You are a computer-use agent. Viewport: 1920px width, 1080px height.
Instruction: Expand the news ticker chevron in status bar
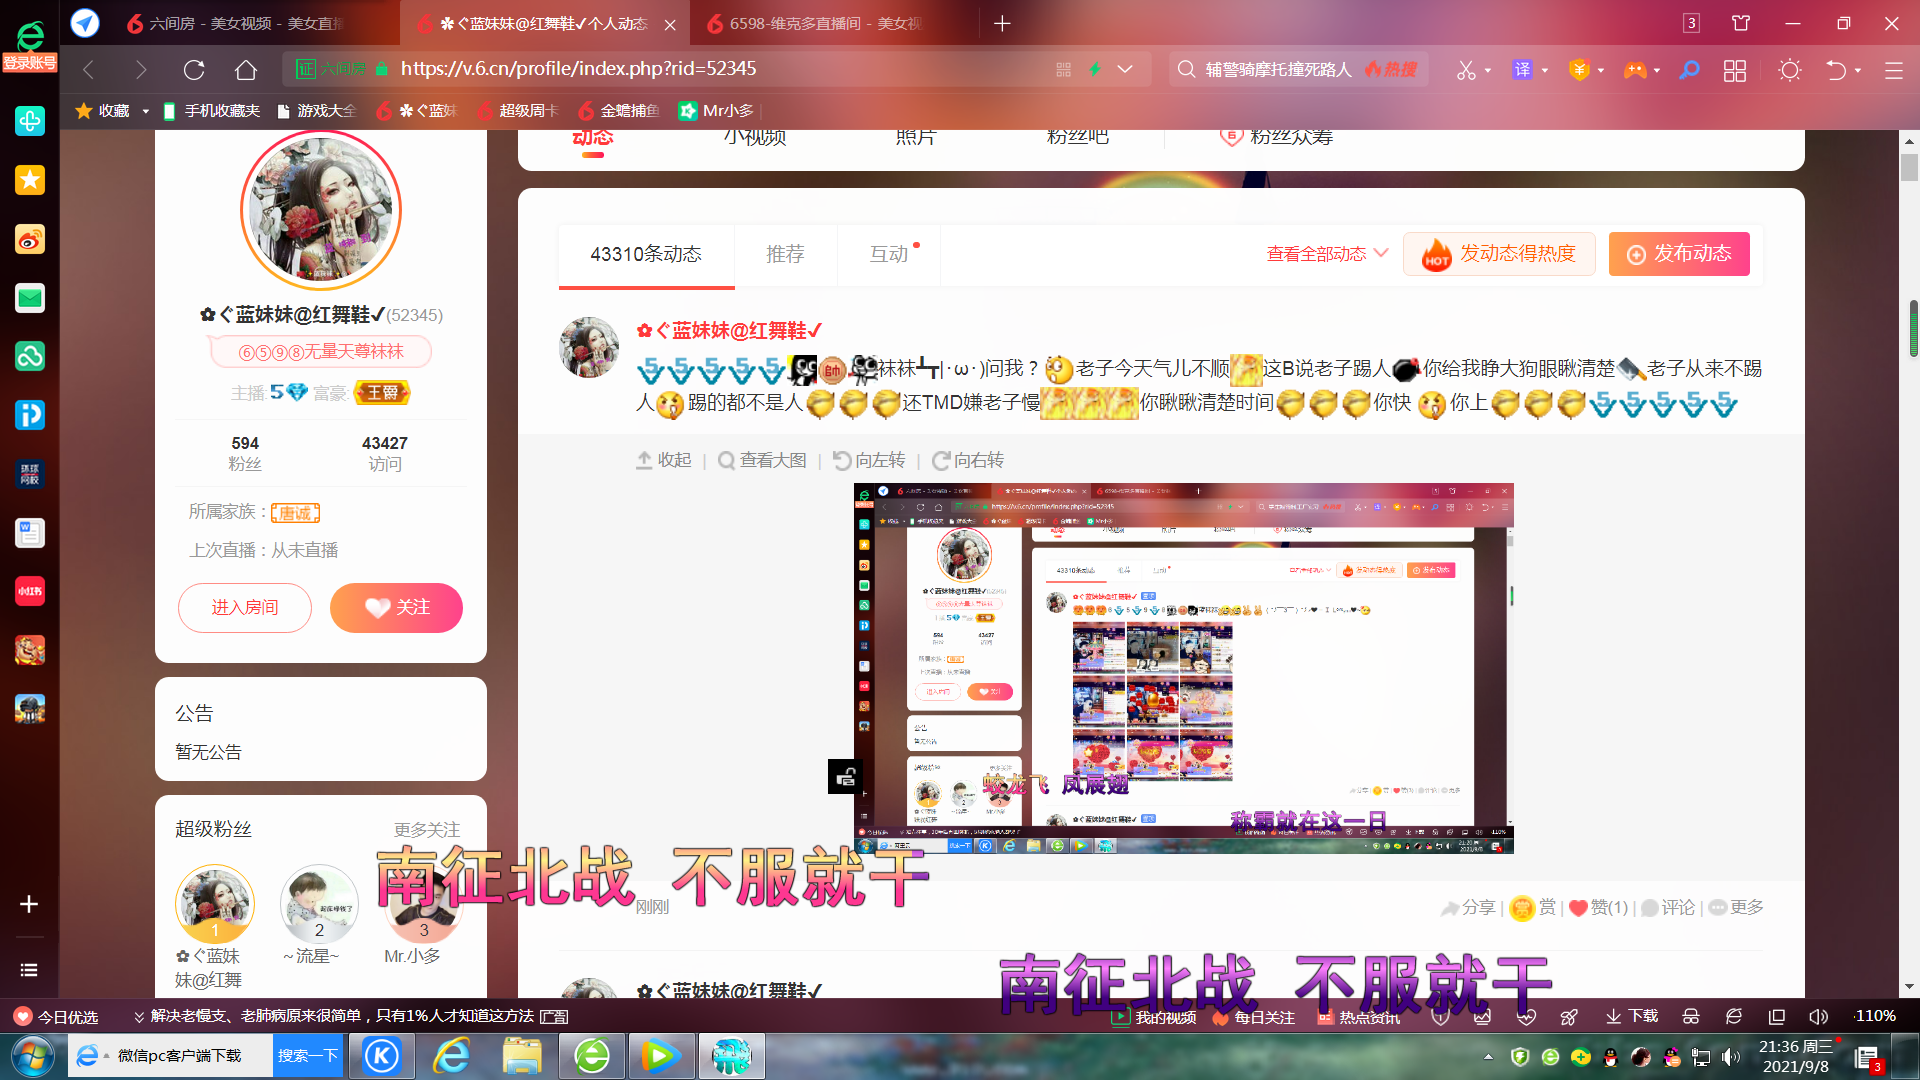[139, 1017]
